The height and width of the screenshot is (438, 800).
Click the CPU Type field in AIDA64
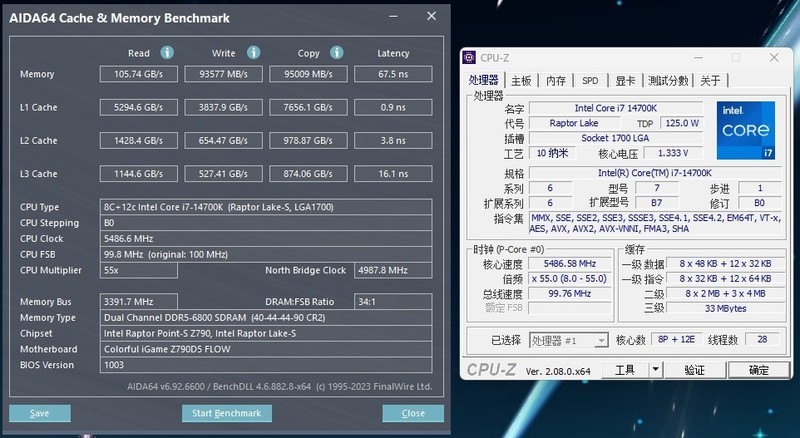[x=266, y=207]
